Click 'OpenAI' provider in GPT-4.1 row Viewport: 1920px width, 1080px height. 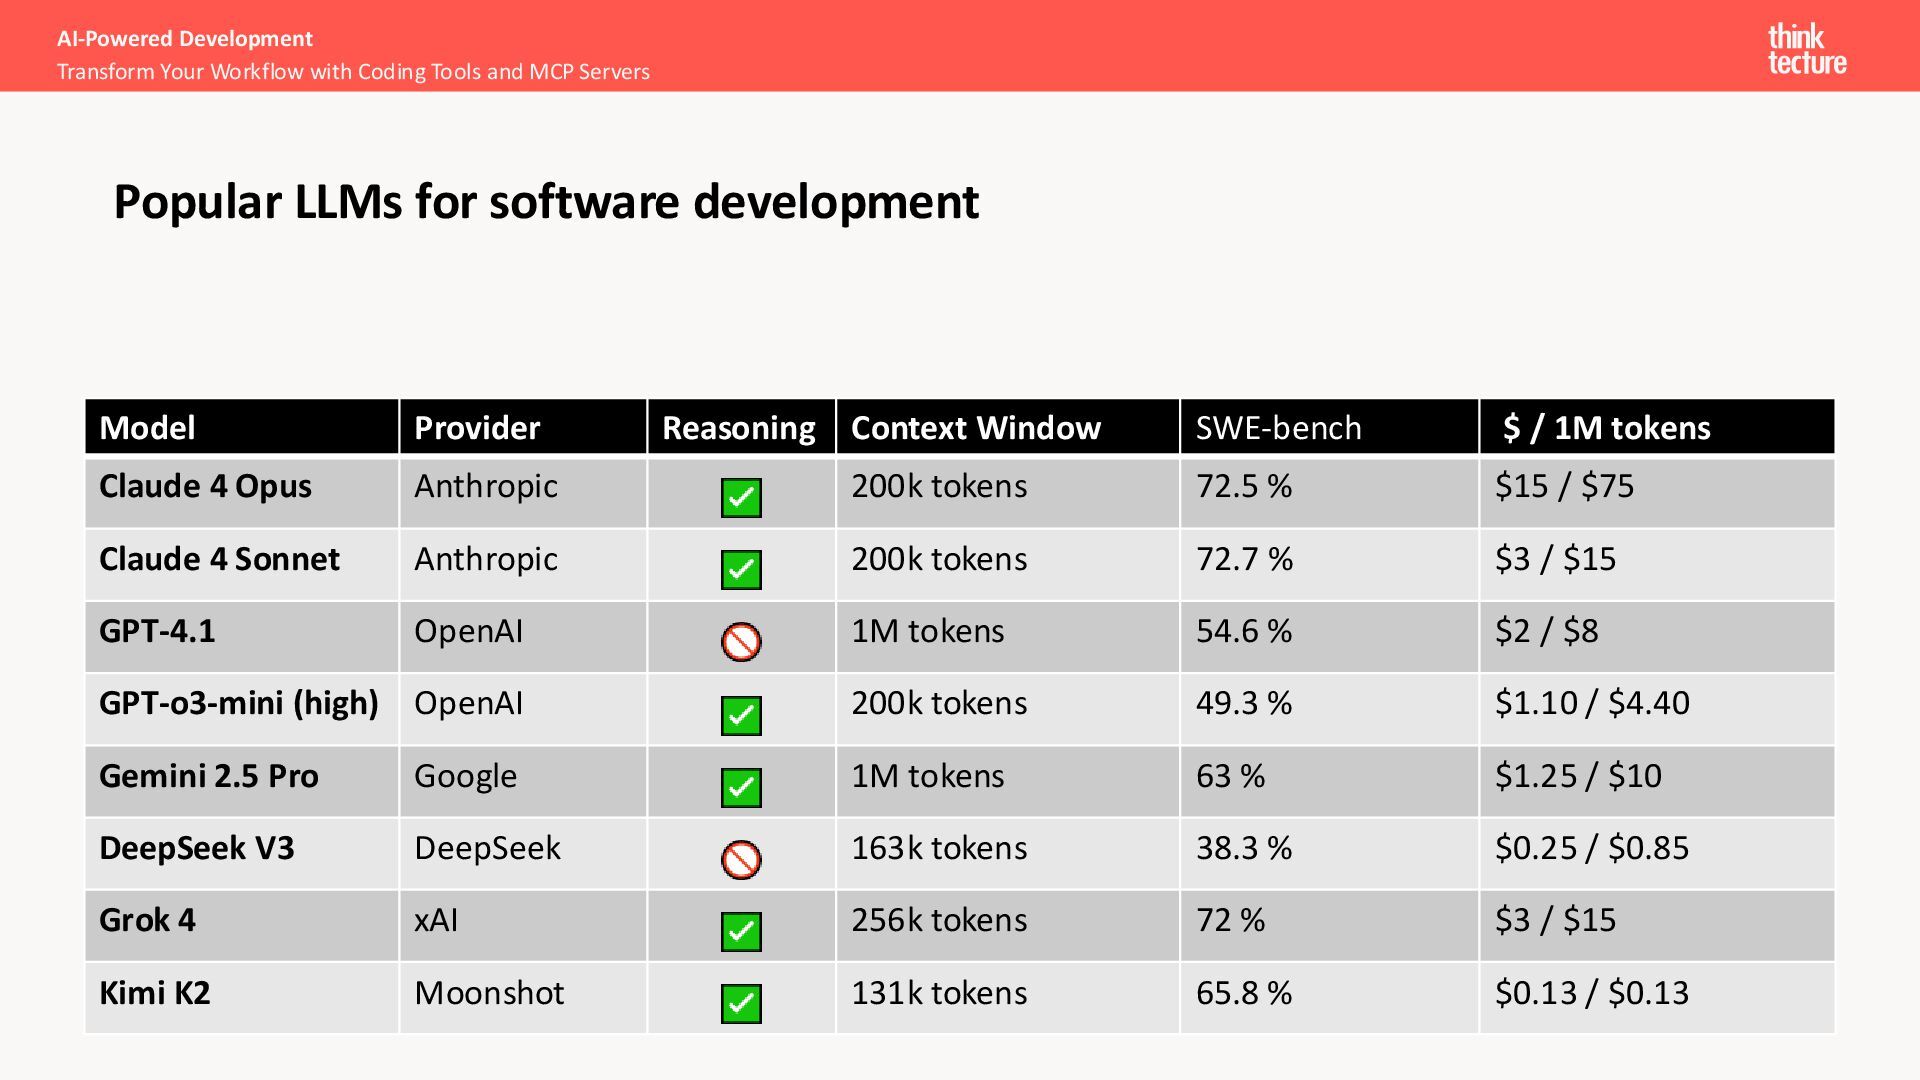468,631
